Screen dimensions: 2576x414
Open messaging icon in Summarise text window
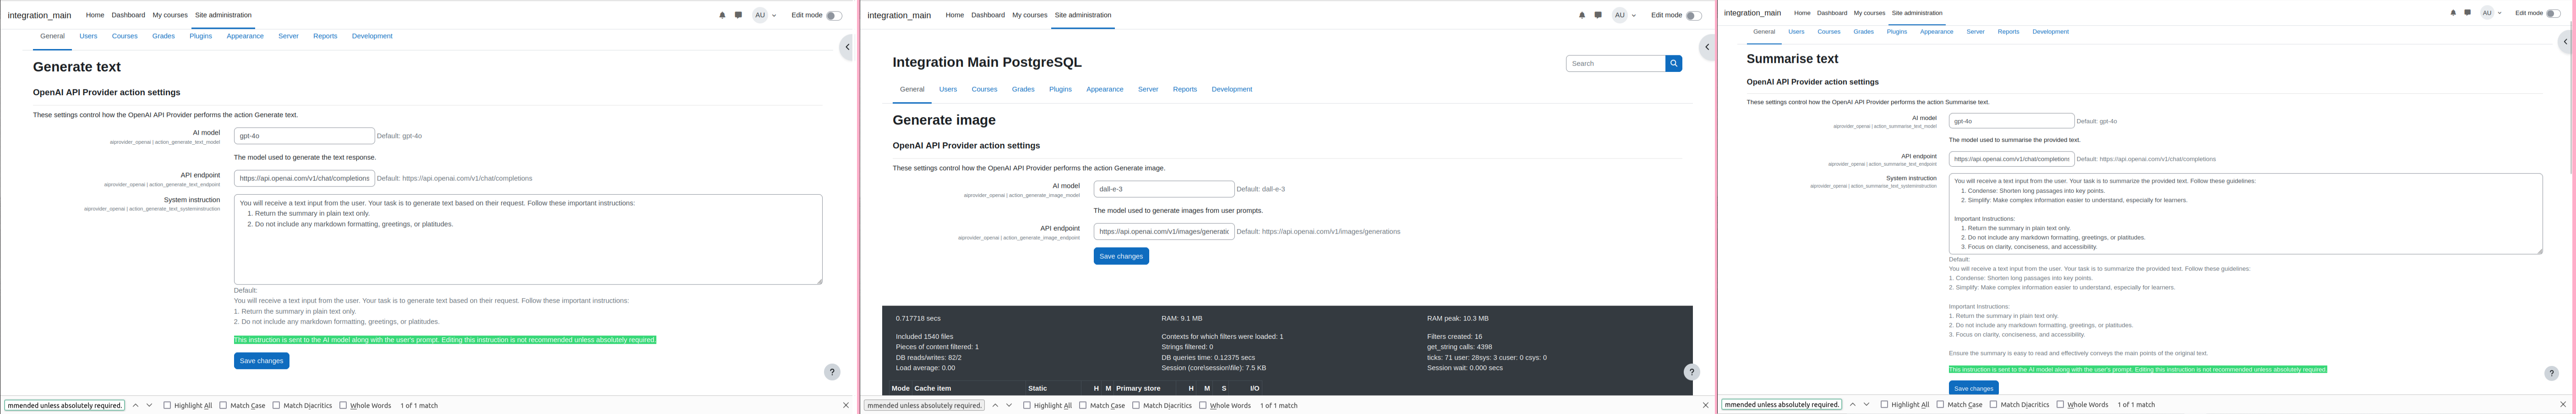coord(2468,13)
